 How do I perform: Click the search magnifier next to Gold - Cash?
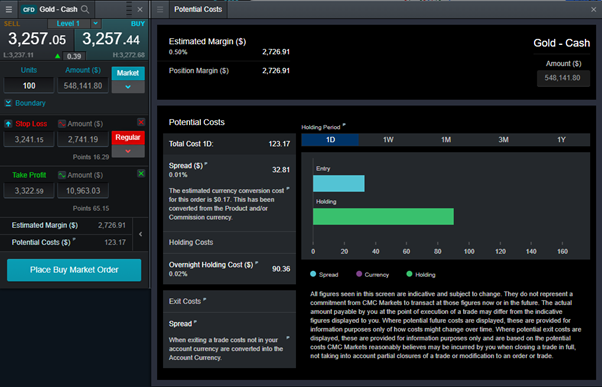tap(85, 9)
